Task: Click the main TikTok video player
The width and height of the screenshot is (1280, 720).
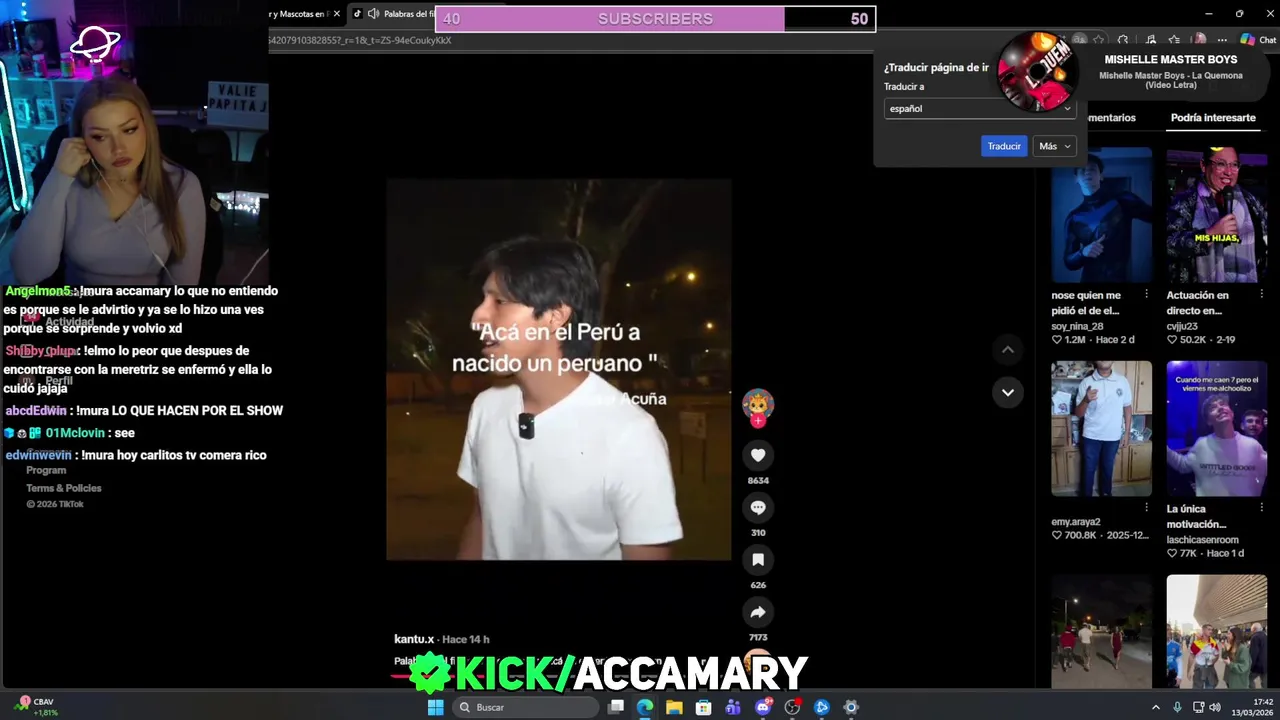Action: pos(558,369)
